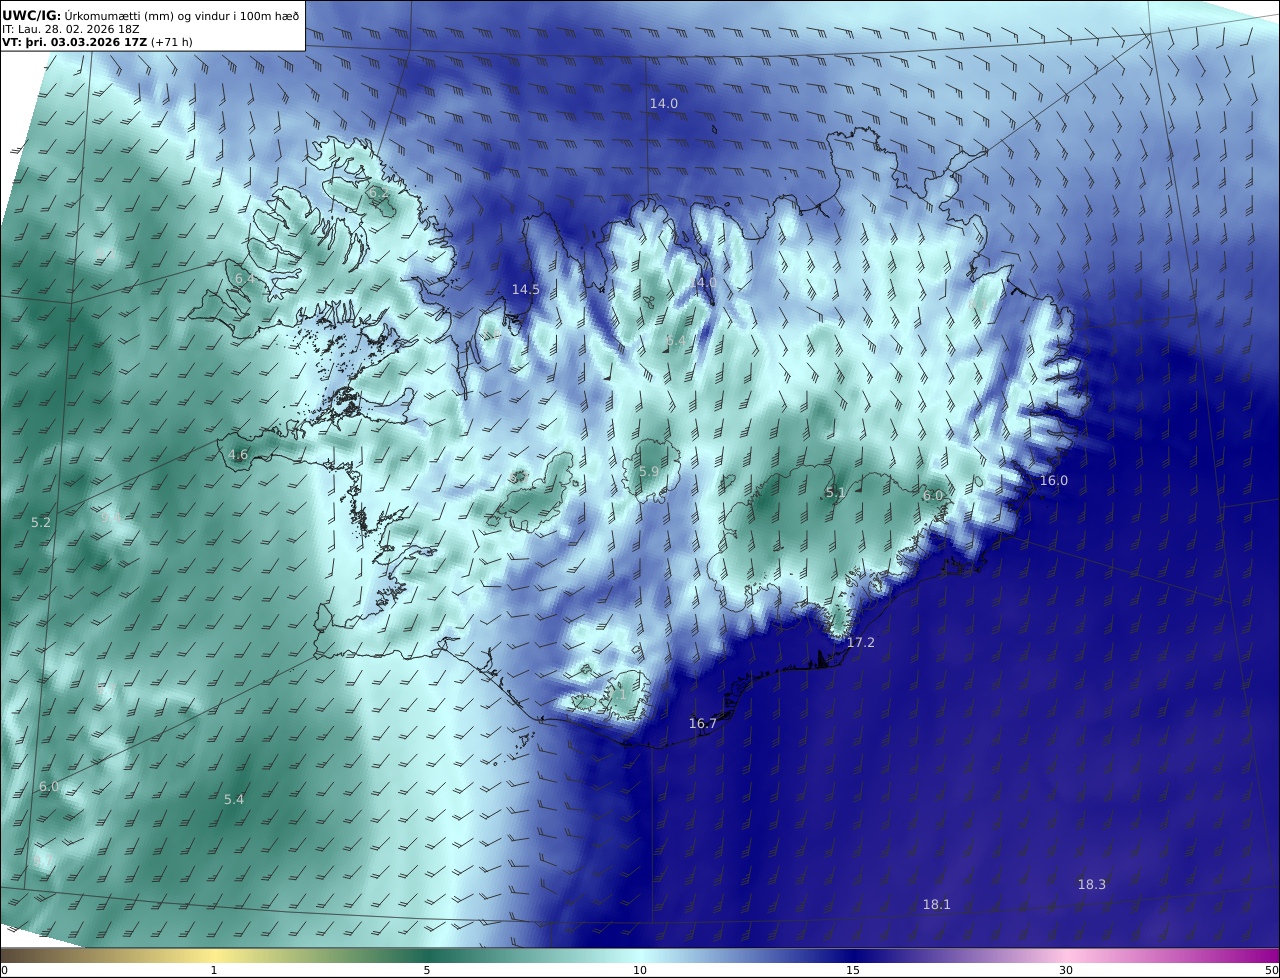
Task: Select the 6.0 value beside the 5.1 label
Action: (x=933, y=495)
